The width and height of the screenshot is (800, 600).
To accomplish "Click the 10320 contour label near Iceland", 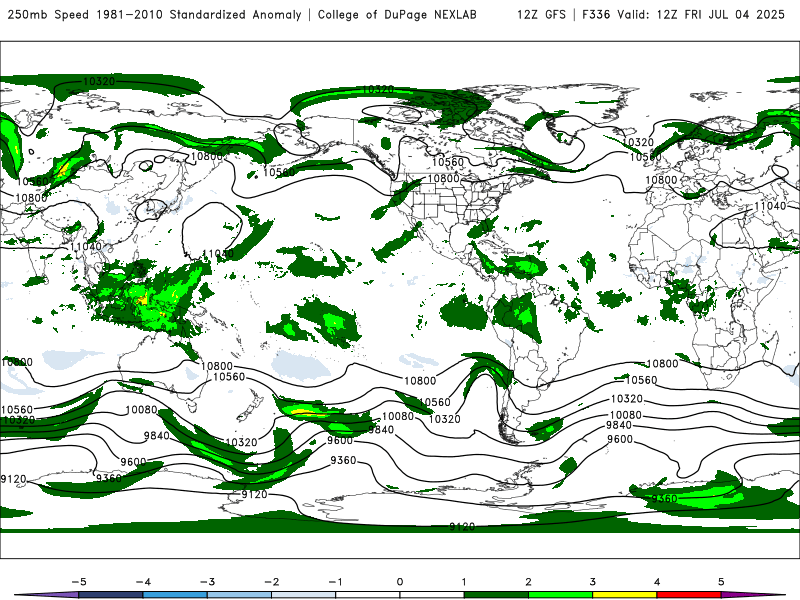I will click(638, 142).
